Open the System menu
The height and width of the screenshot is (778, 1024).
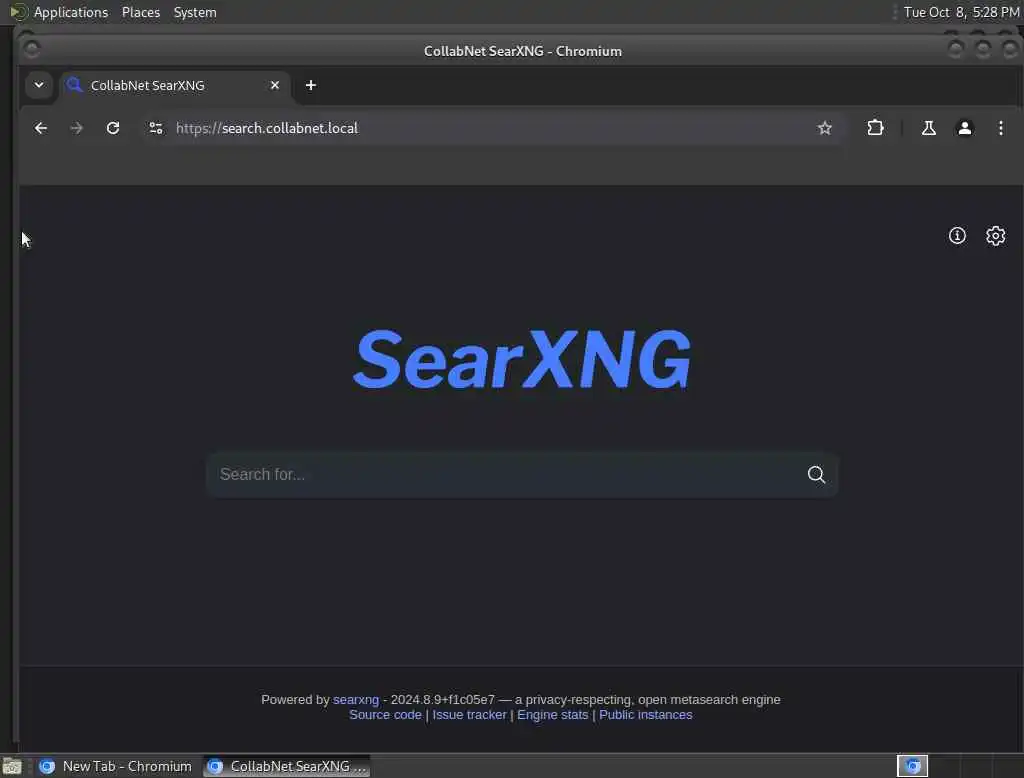tap(195, 12)
